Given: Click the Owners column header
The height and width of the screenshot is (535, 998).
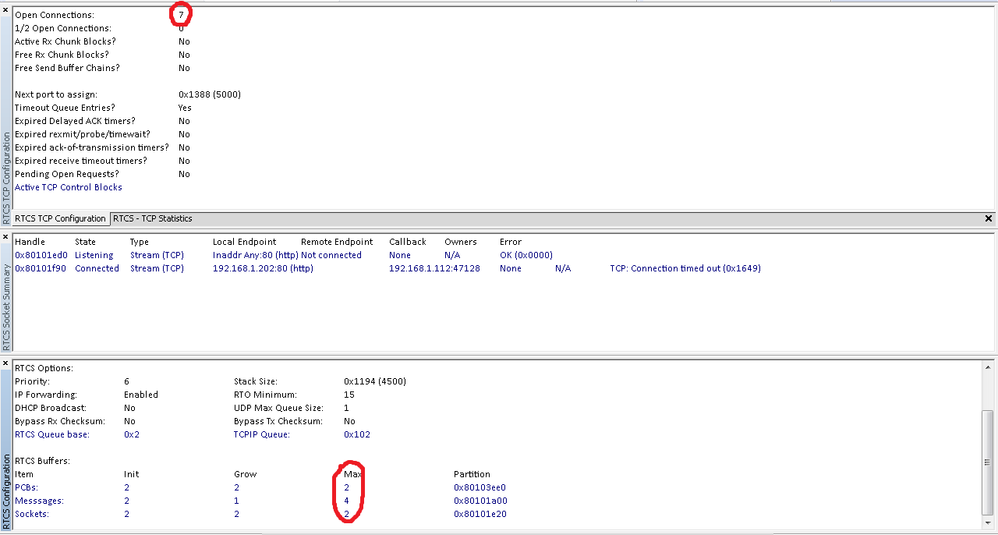Looking at the screenshot, I should 460,242.
